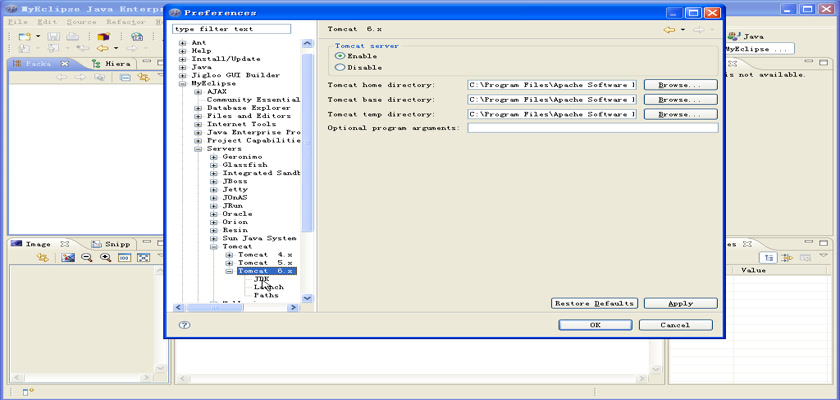
Task: Click Collapse All icon in Package Explorer
Action: click(125, 77)
